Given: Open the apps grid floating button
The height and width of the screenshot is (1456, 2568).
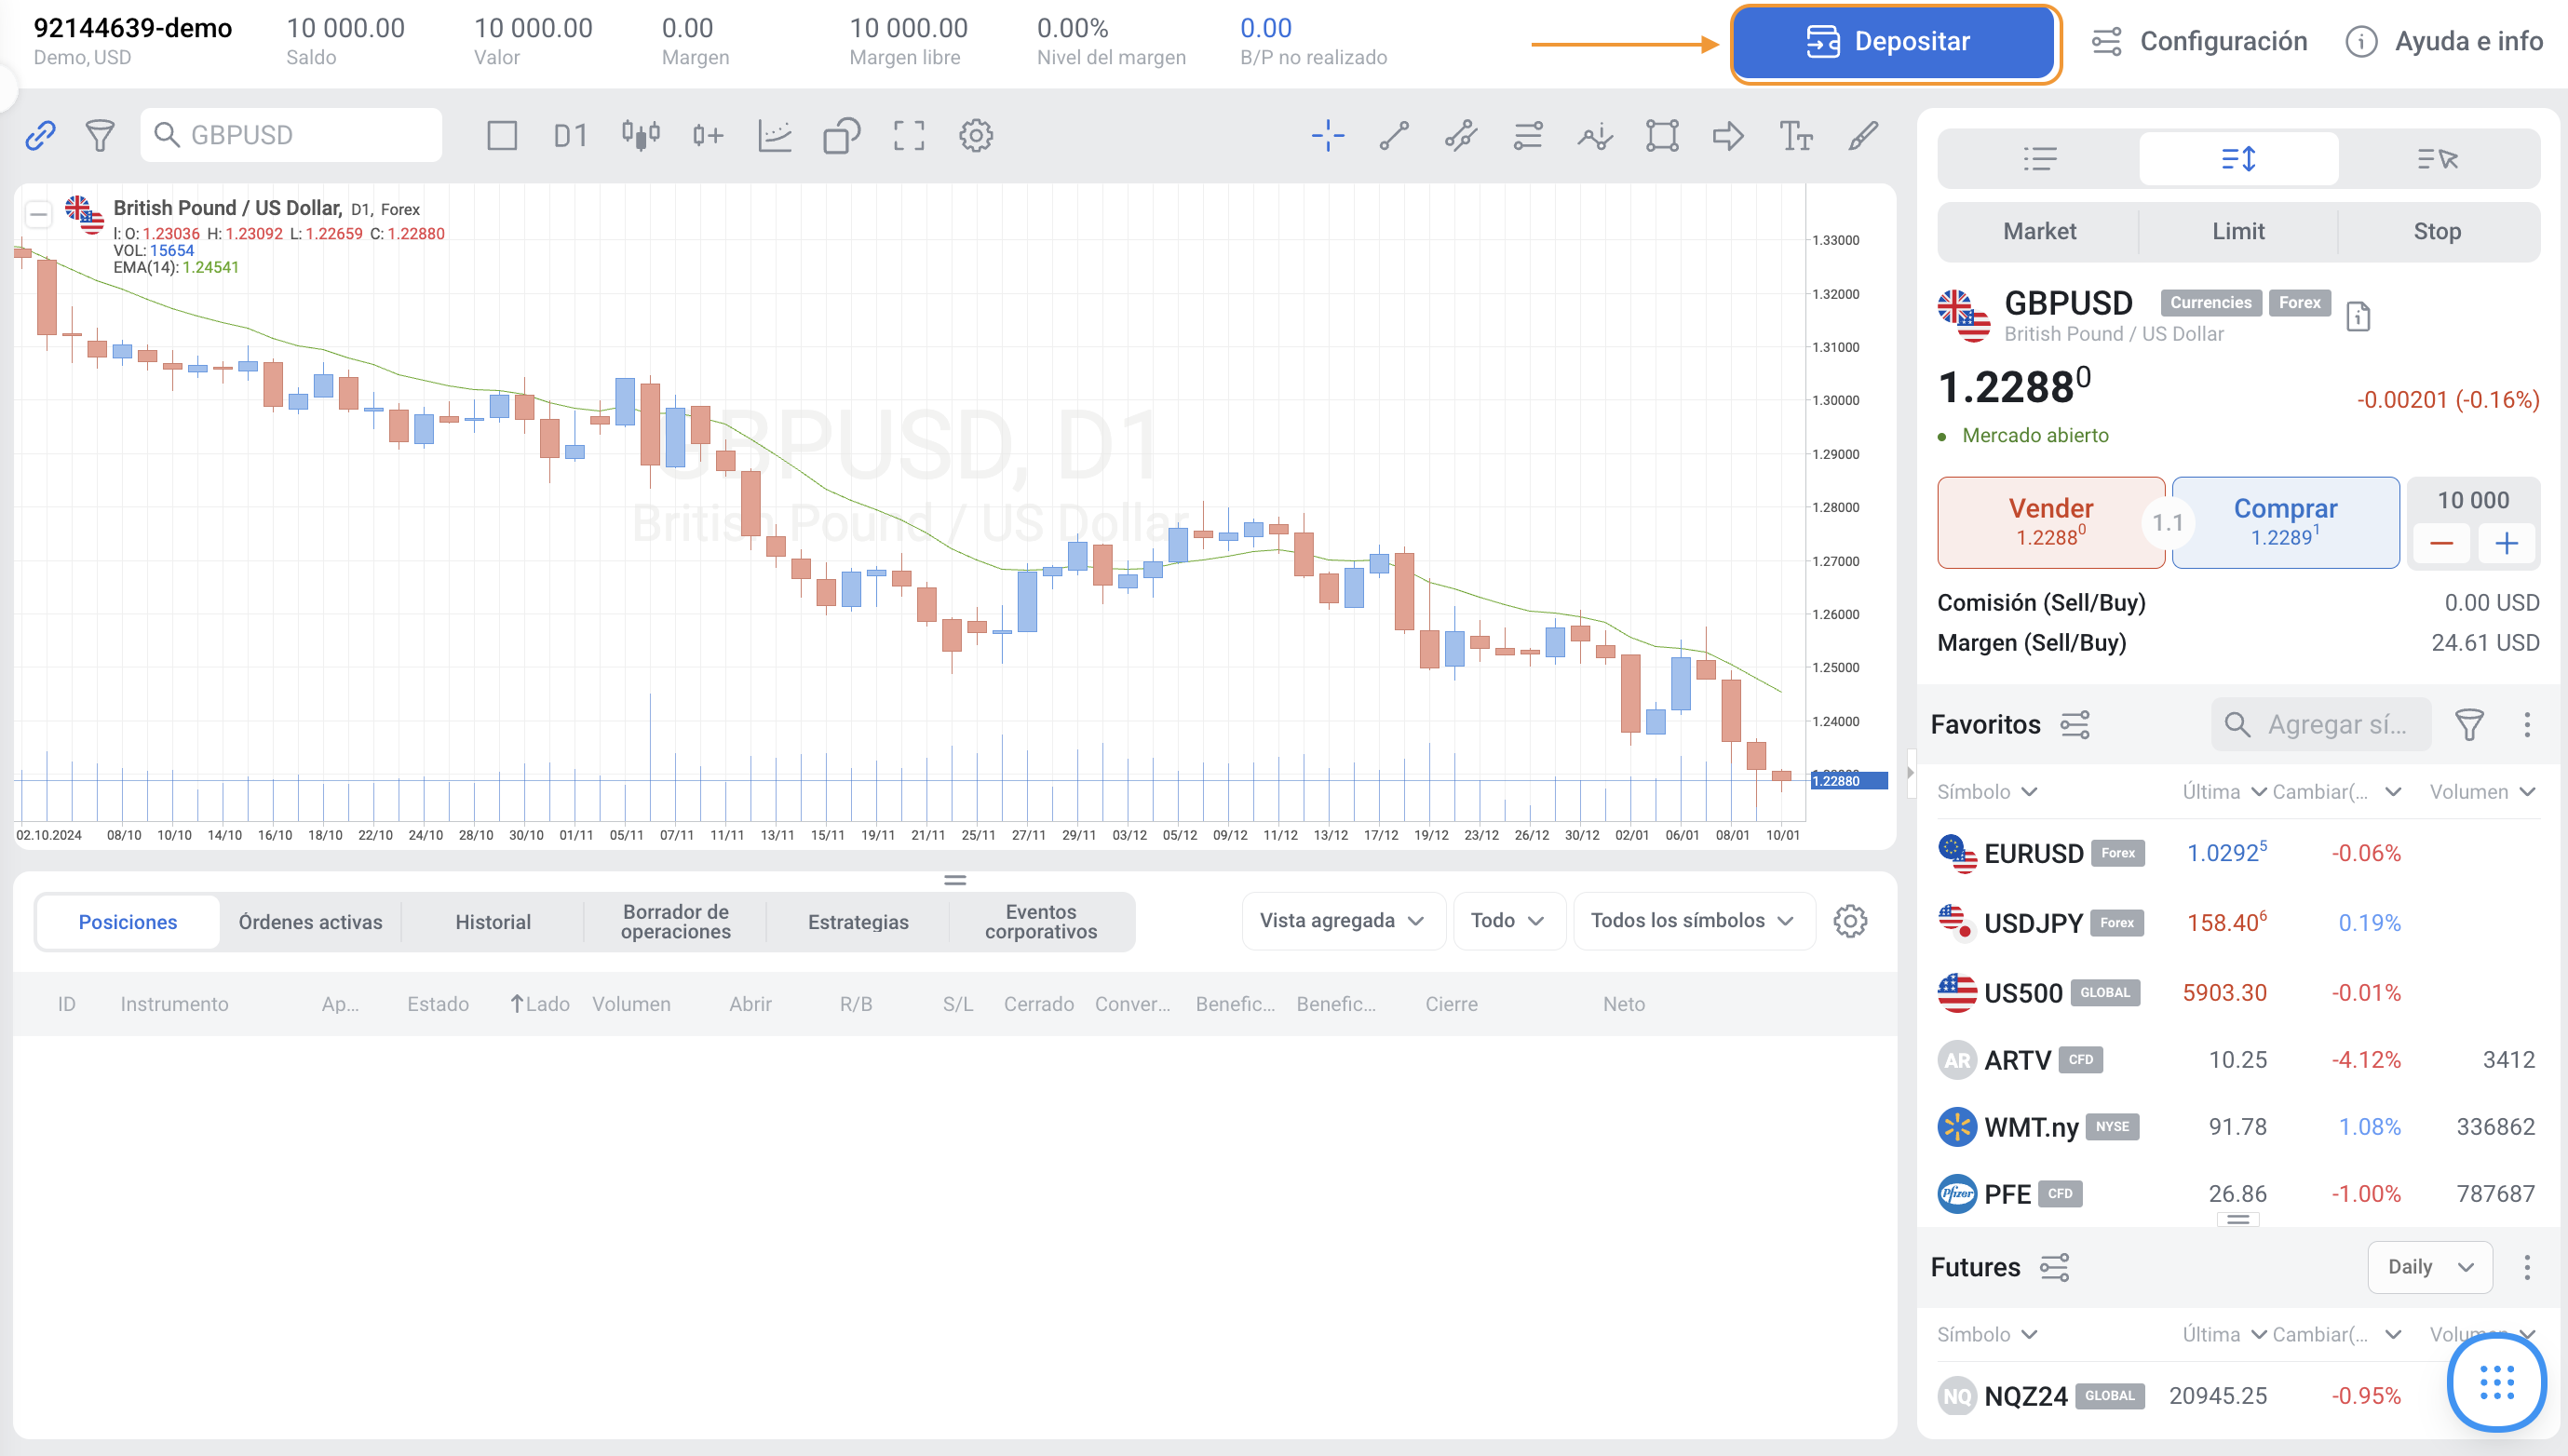Looking at the screenshot, I should [2496, 1383].
